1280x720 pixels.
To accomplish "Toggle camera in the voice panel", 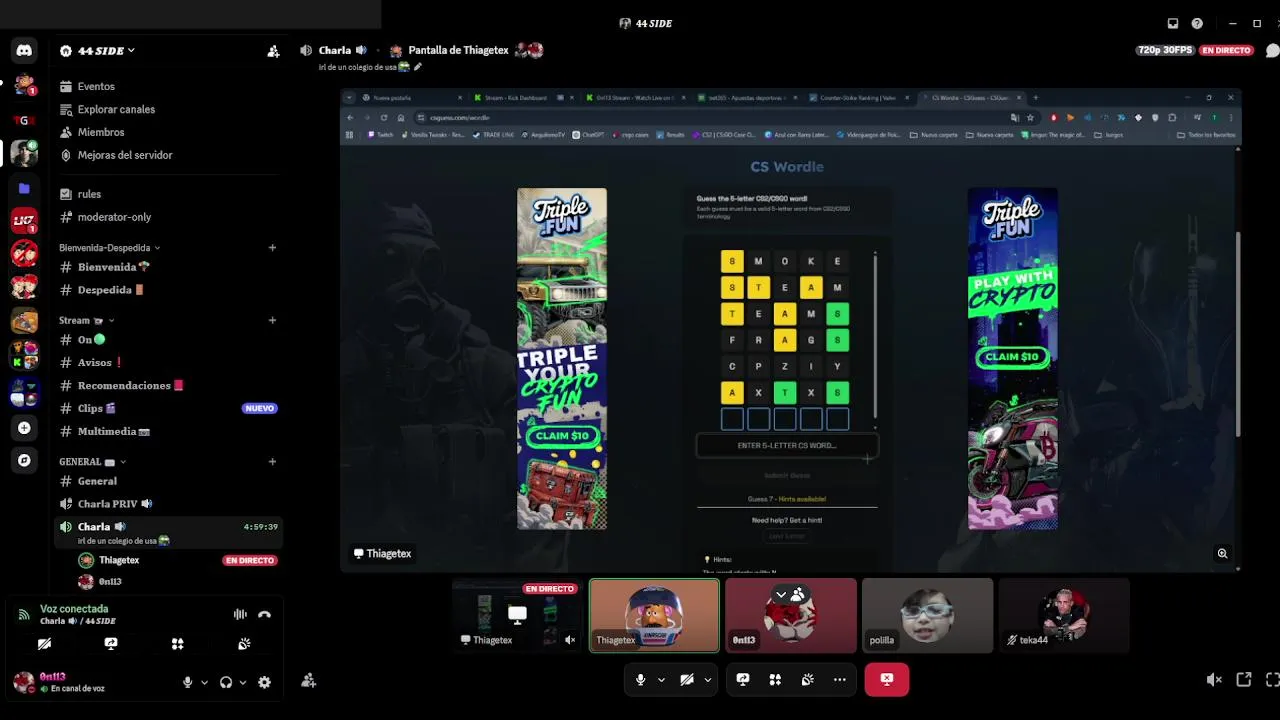I will (x=44, y=644).
